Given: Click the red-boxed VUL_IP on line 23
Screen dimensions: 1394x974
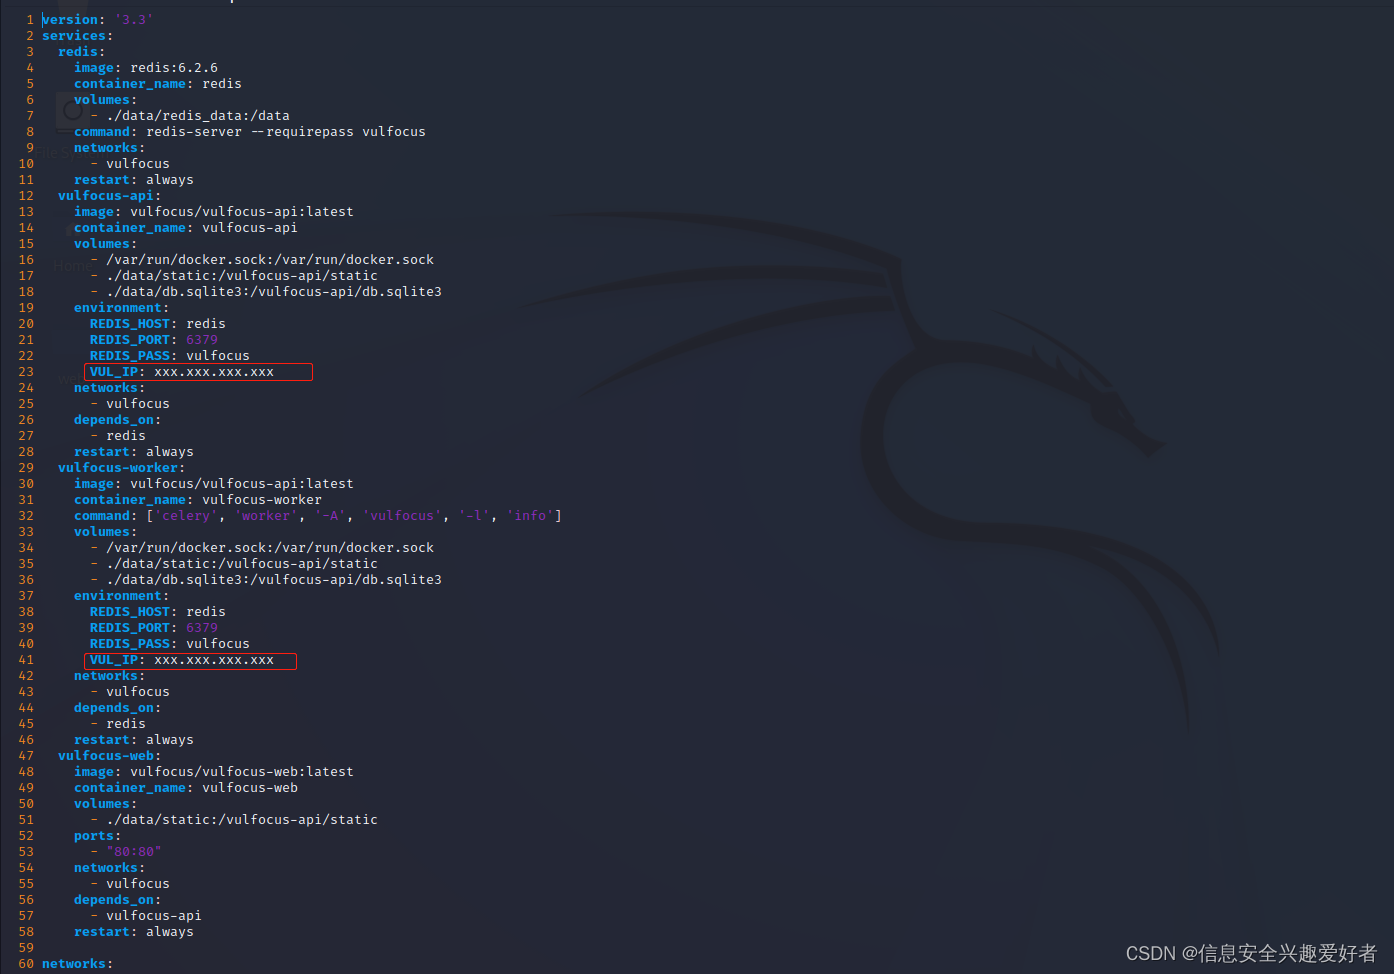Looking at the screenshot, I should [x=197, y=371].
